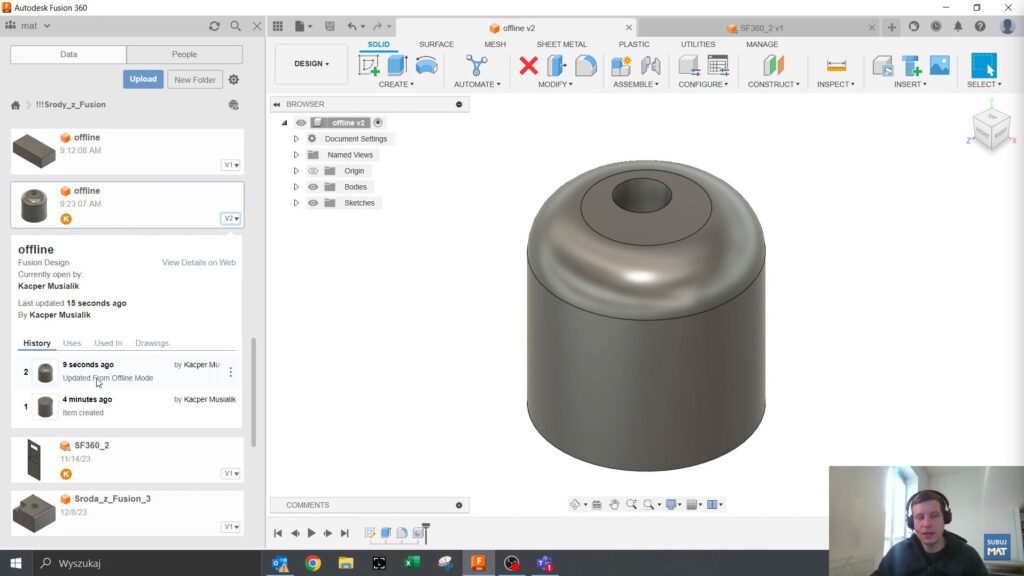Toggle visibility of the Bodies folder
The height and width of the screenshot is (576, 1024).
tap(313, 187)
